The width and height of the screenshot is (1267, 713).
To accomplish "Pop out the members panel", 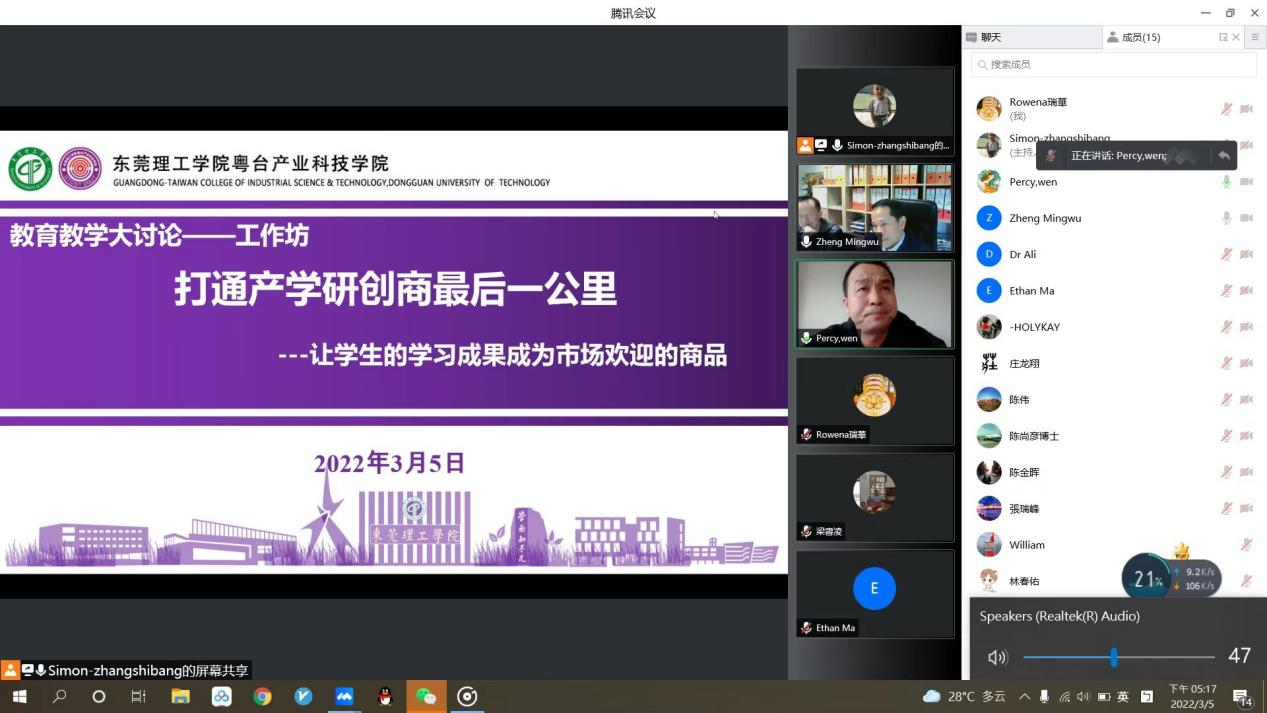I will 1222,38.
